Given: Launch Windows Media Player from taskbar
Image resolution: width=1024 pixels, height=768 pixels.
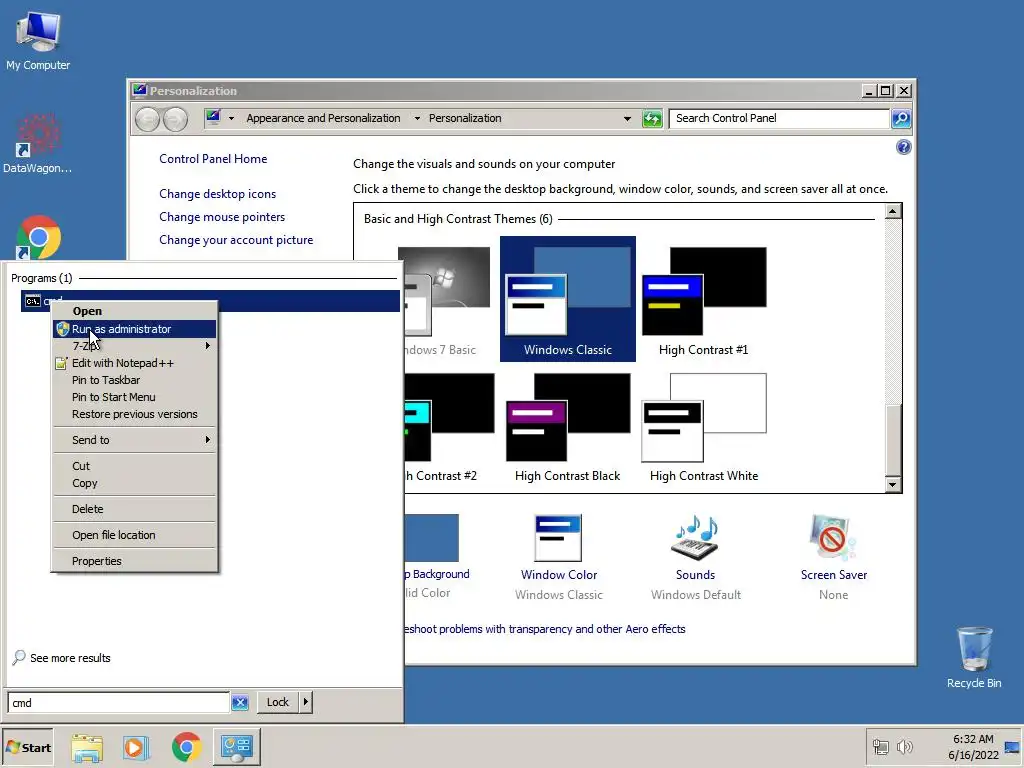Looking at the screenshot, I should [x=136, y=747].
